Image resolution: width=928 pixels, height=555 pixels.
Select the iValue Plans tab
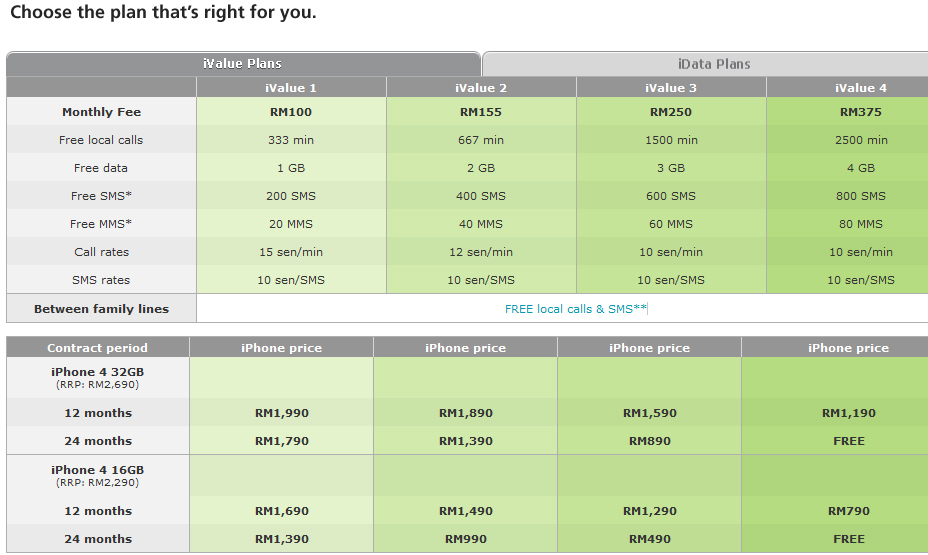pos(243,64)
